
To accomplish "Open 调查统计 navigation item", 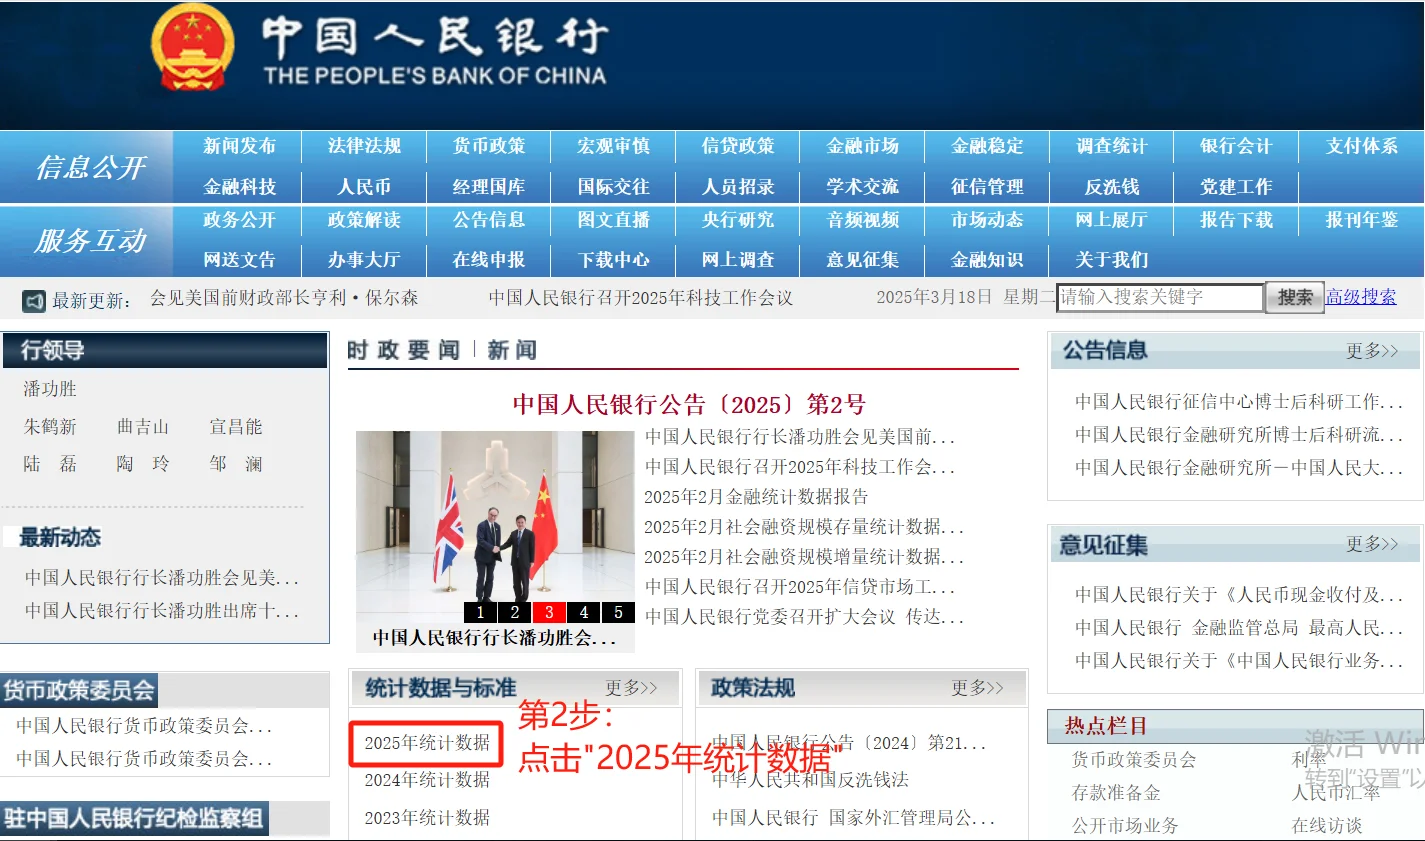I will pos(1112,146).
